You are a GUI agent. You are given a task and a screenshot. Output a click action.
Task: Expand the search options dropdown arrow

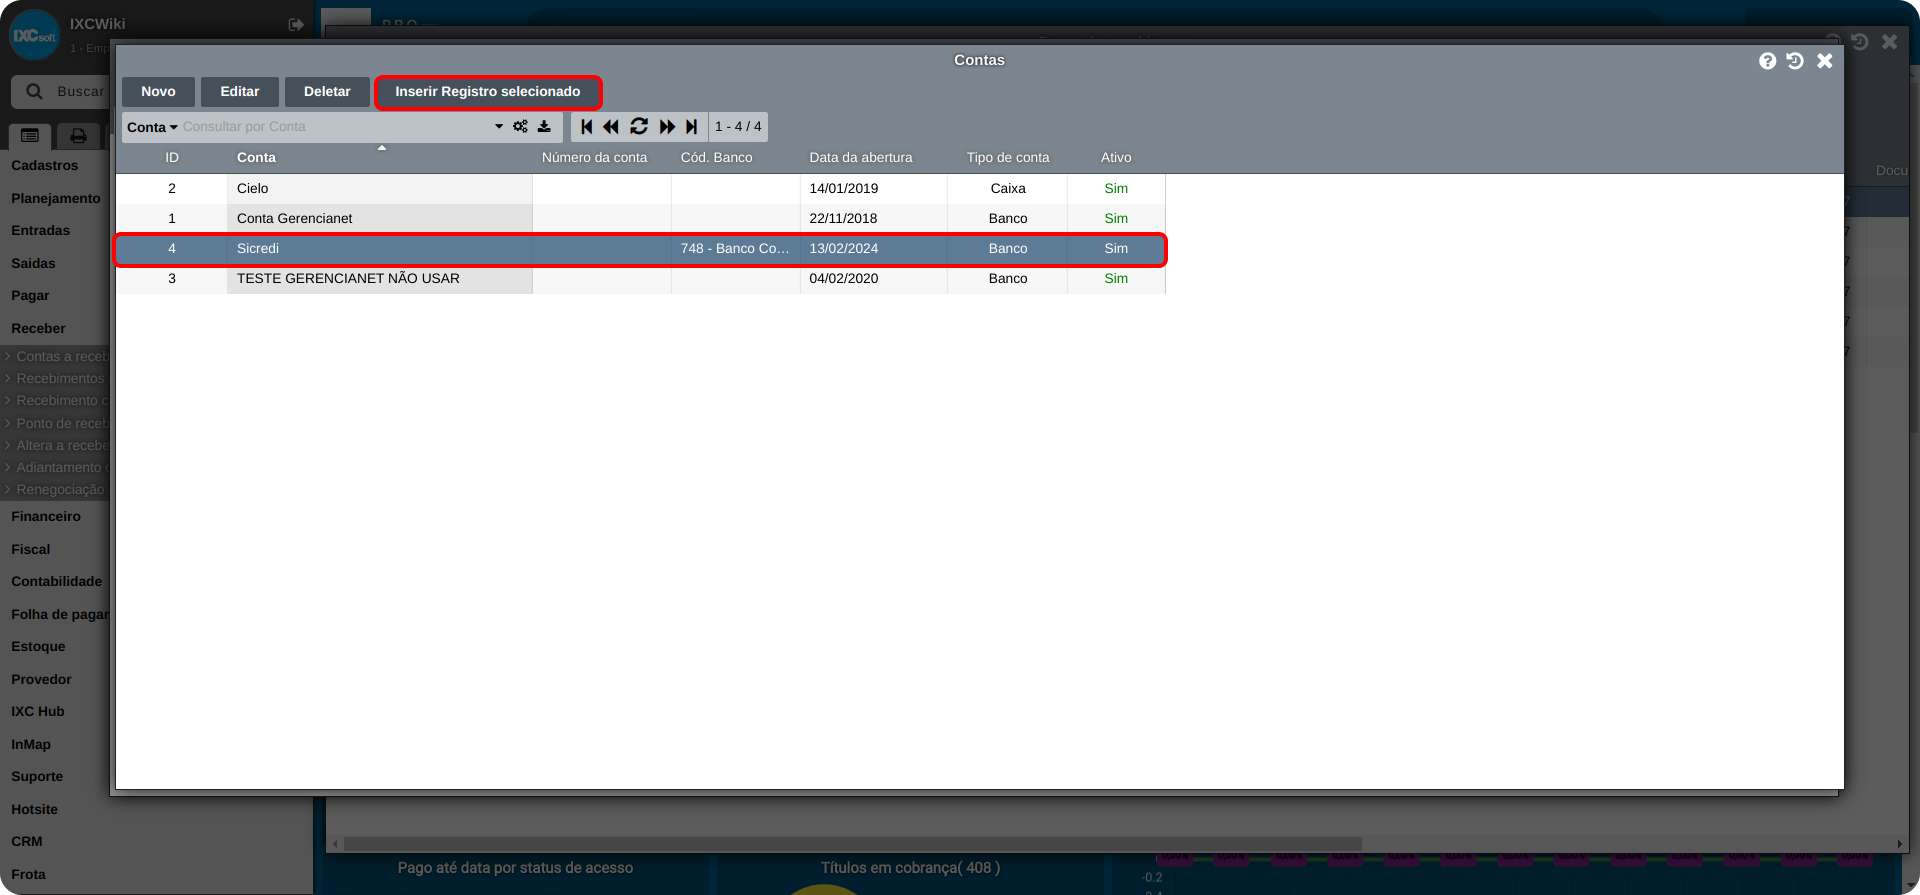point(499,127)
